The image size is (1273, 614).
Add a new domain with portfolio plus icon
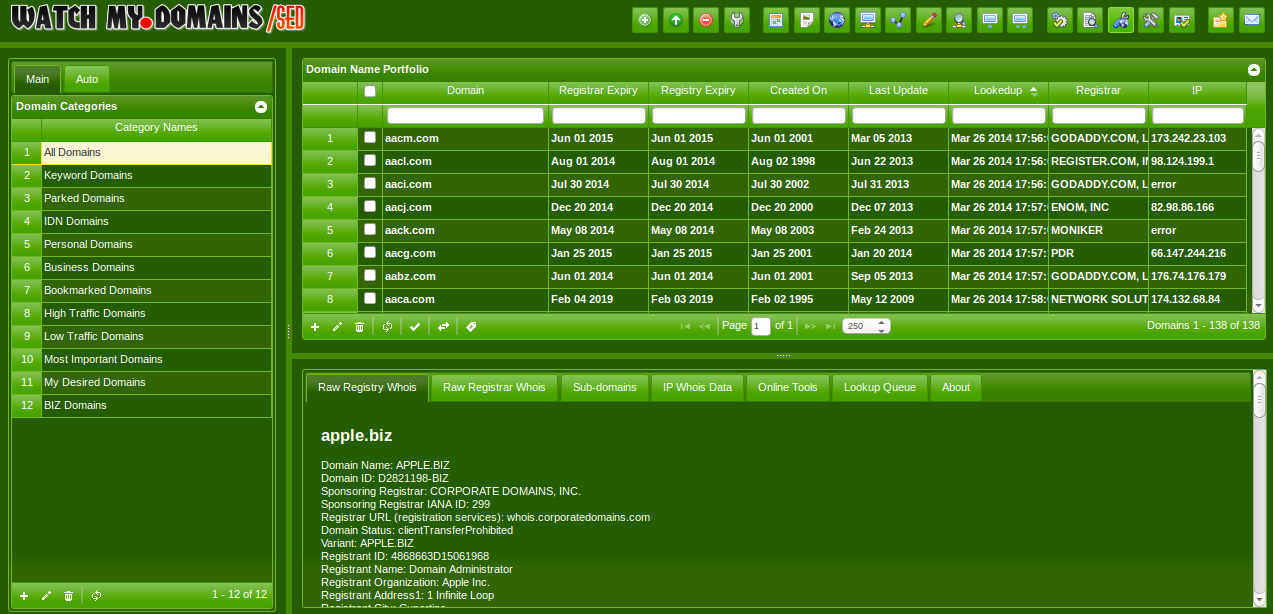click(315, 326)
